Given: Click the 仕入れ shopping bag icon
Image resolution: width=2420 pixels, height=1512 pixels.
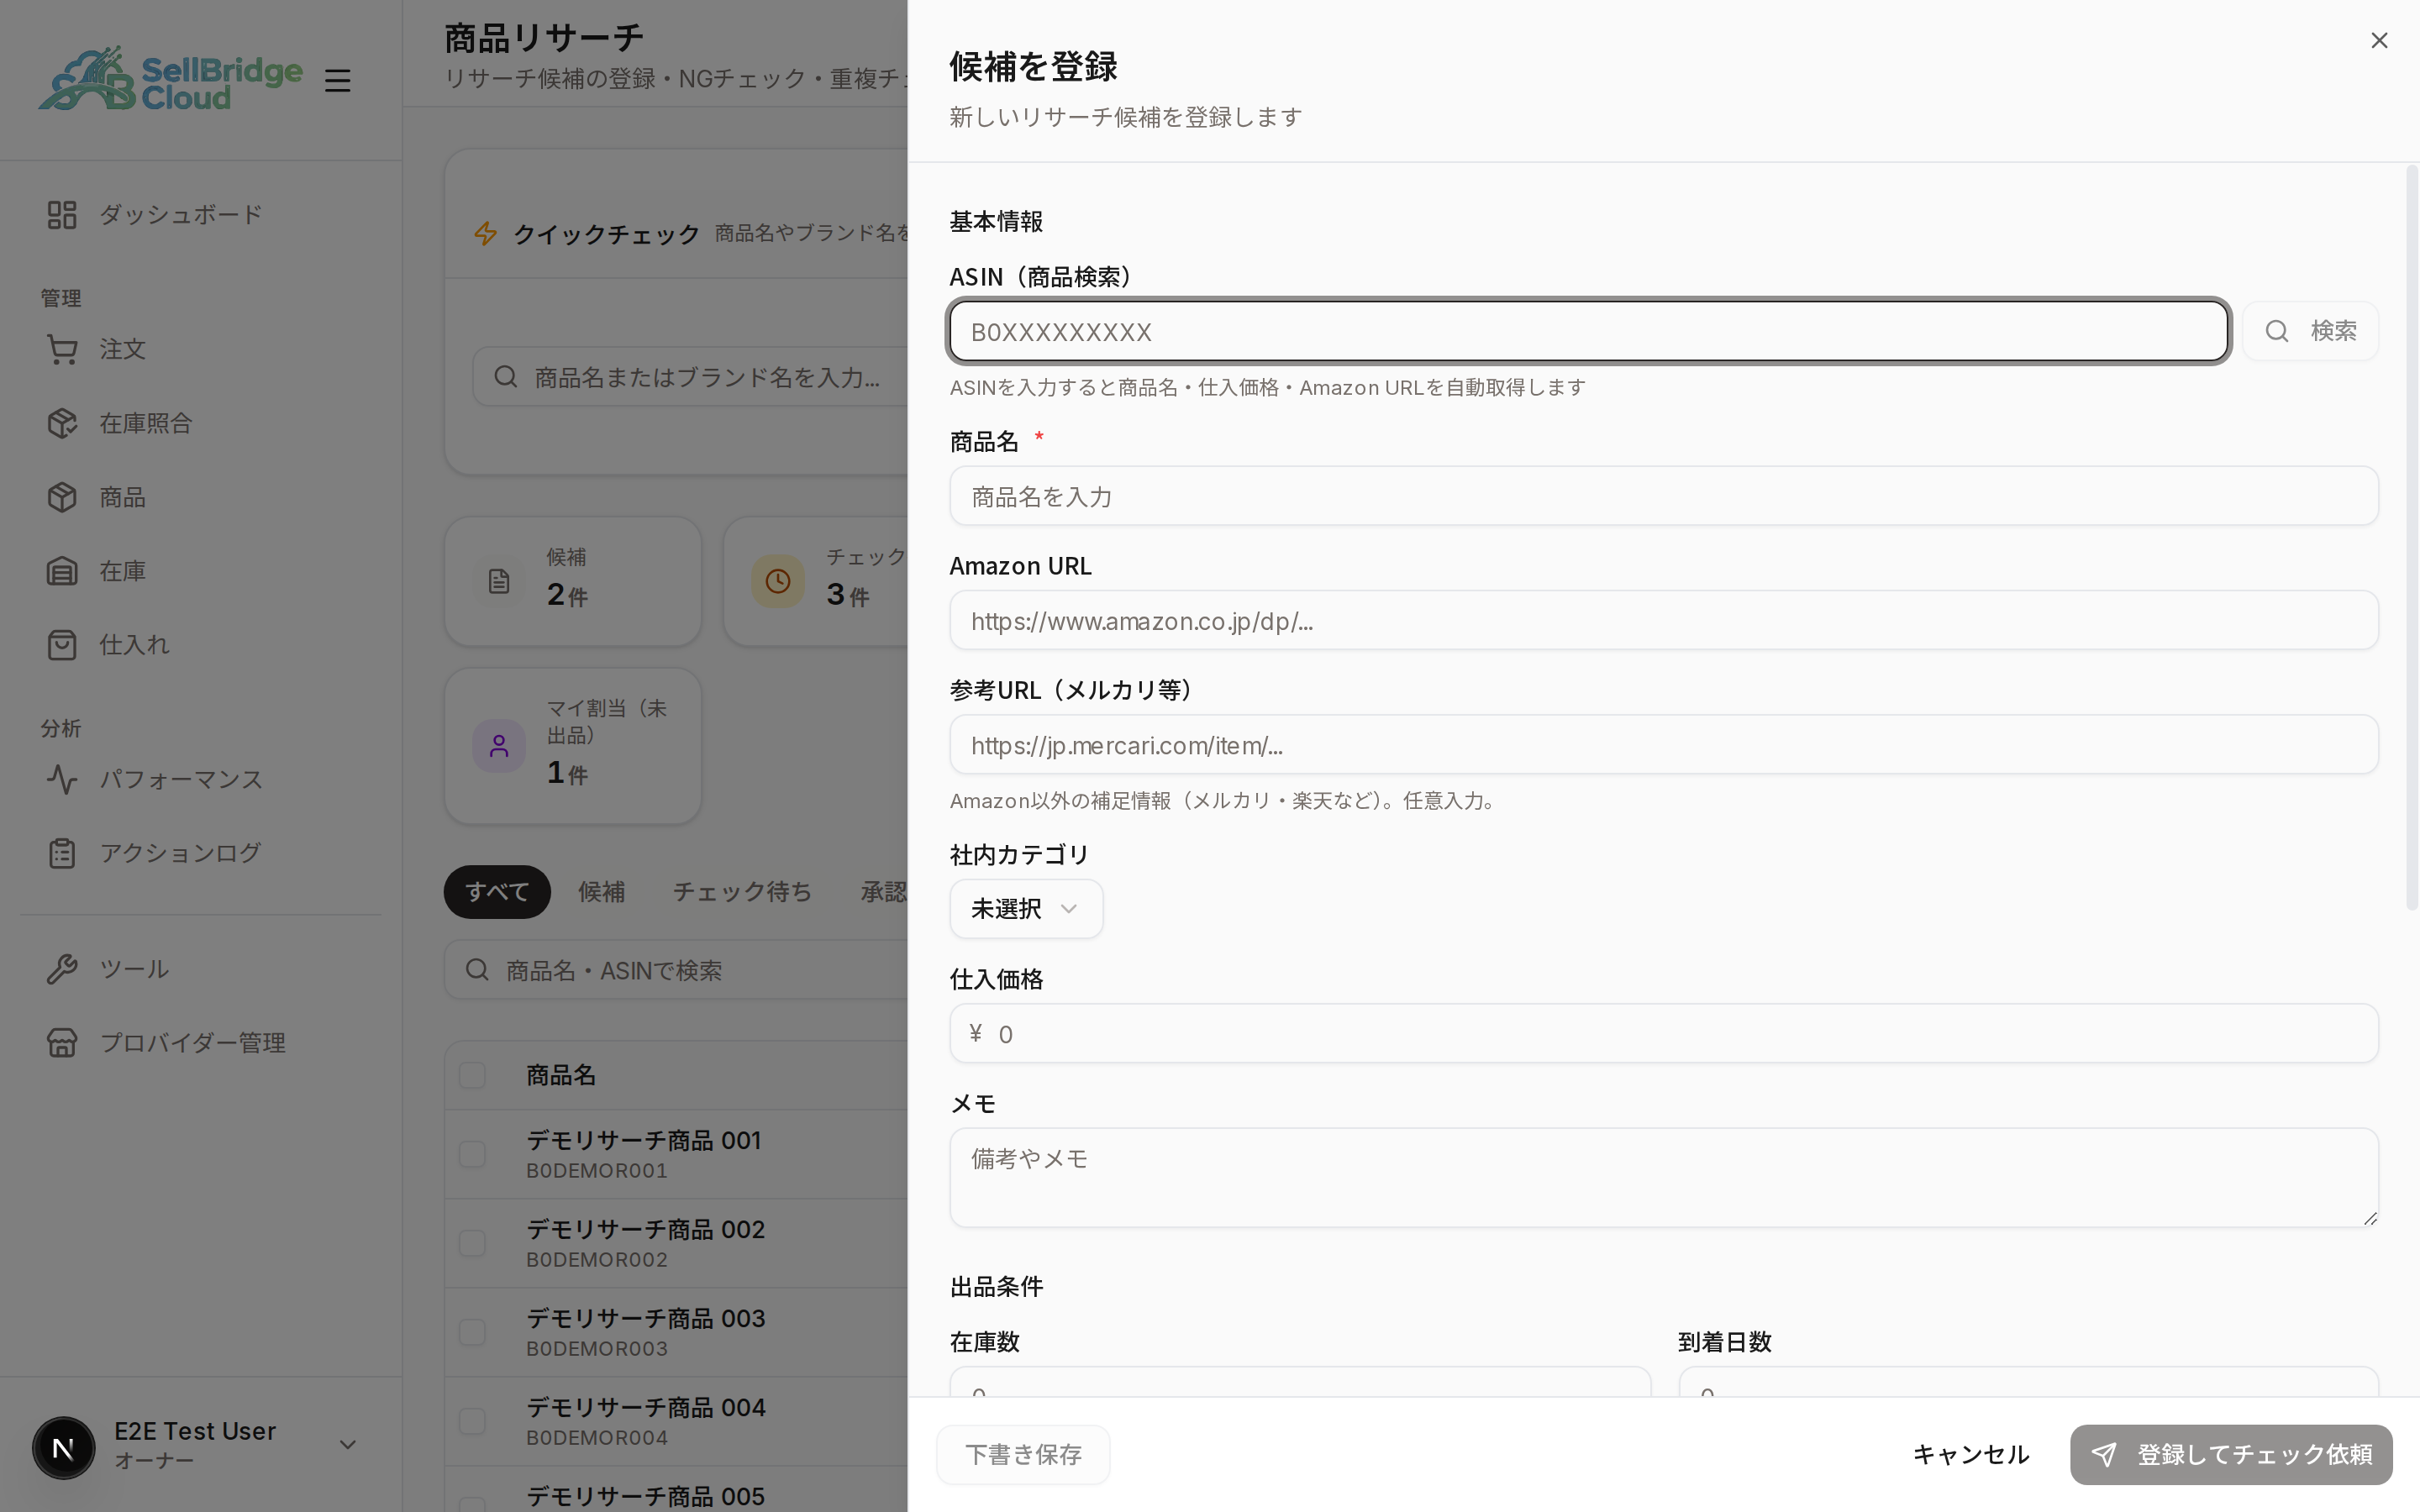Looking at the screenshot, I should [x=62, y=645].
